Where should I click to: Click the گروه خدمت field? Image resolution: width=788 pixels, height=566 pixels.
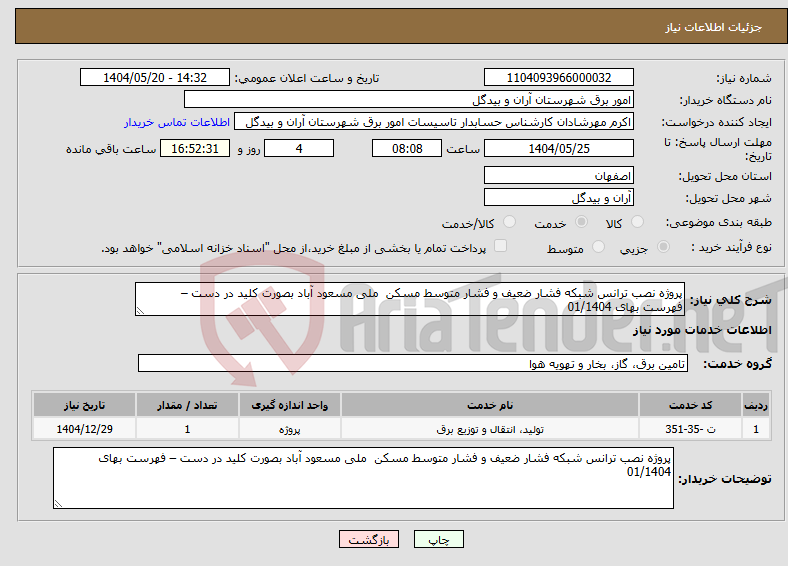(x=413, y=363)
